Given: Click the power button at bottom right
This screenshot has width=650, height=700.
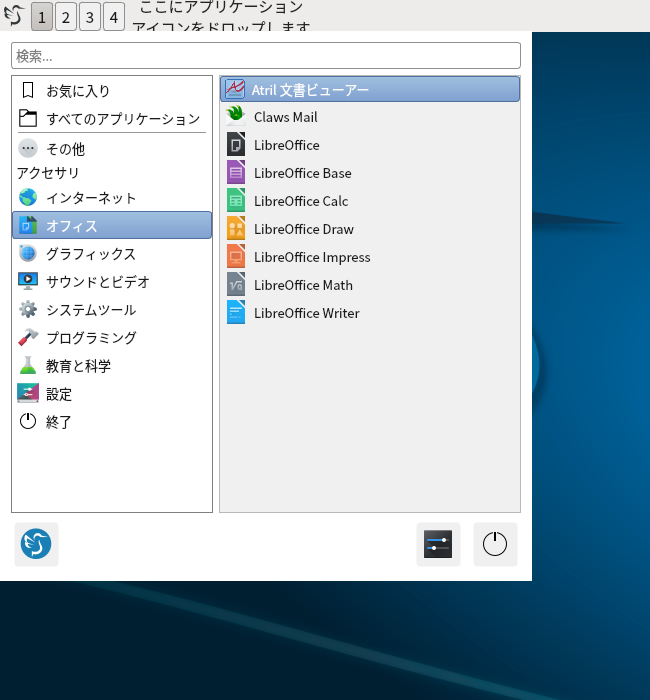Looking at the screenshot, I should [495, 544].
